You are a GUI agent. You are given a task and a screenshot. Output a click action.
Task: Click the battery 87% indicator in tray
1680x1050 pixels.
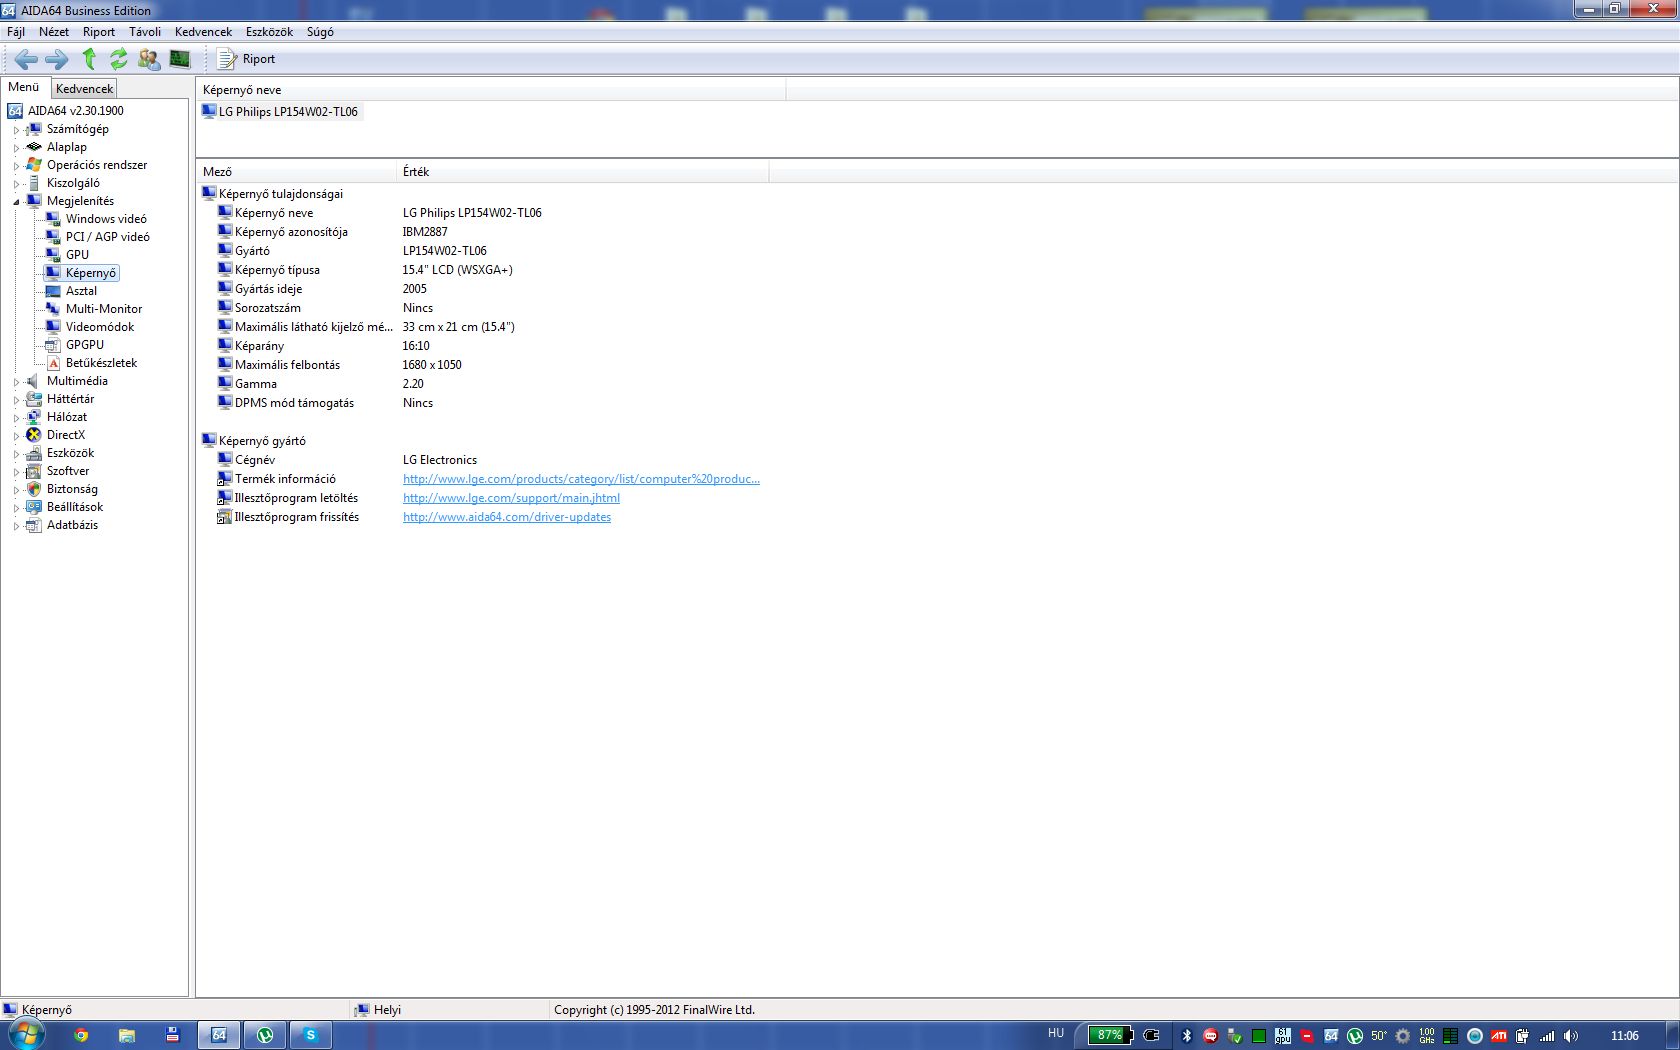pyautogui.click(x=1110, y=1035)
